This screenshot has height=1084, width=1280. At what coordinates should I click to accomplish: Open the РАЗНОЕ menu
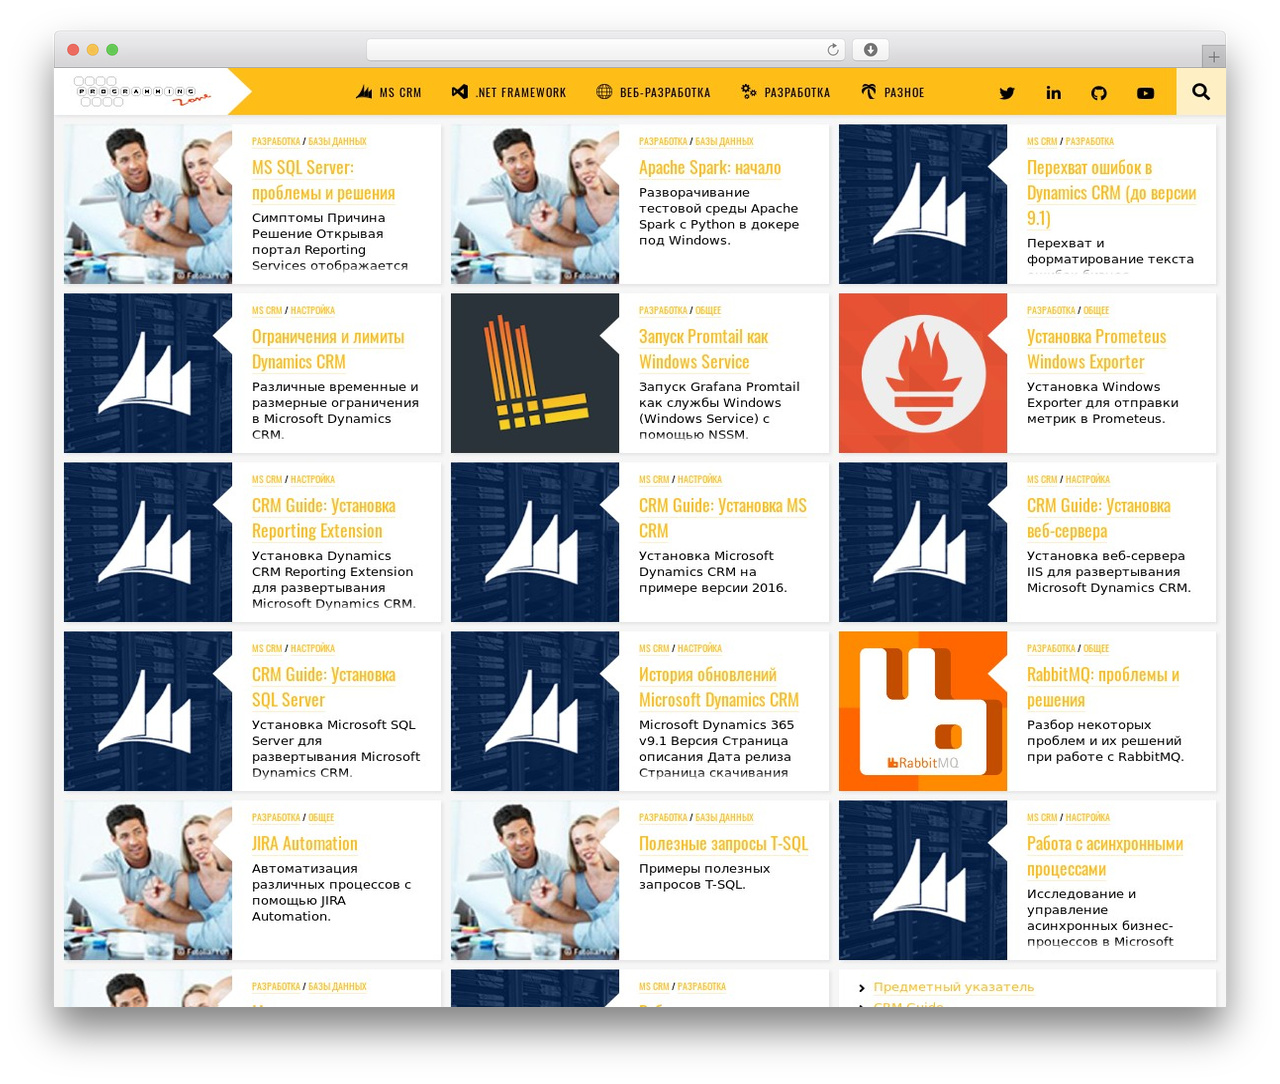pos(893,92)
